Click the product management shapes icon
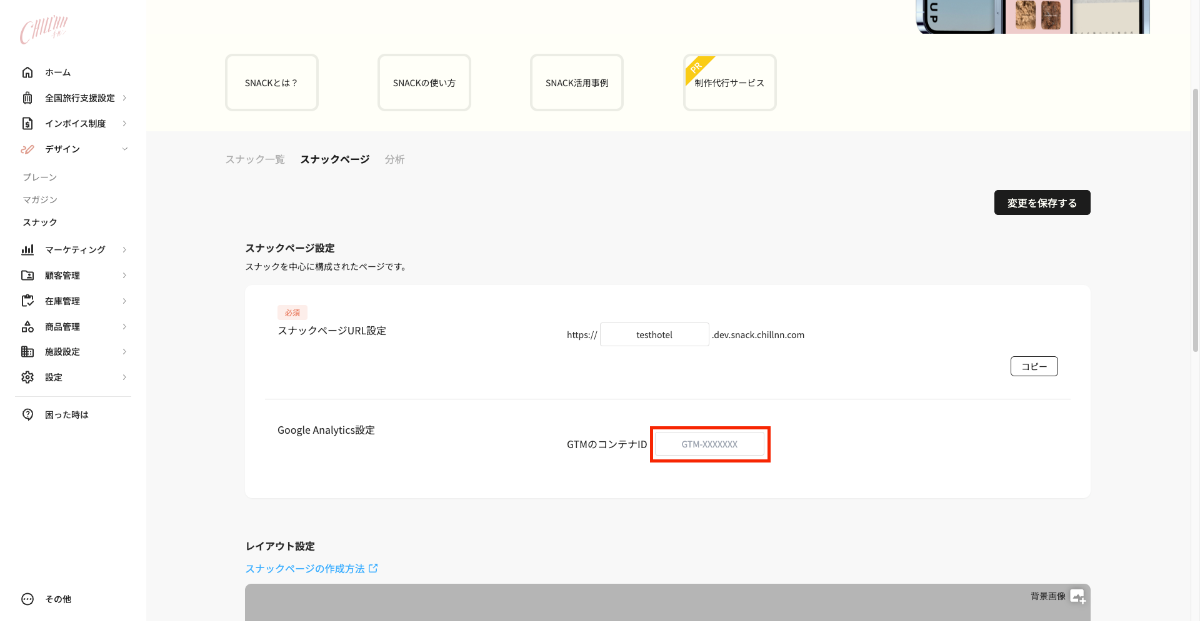 pyautogui.click(x=28, y=327)
